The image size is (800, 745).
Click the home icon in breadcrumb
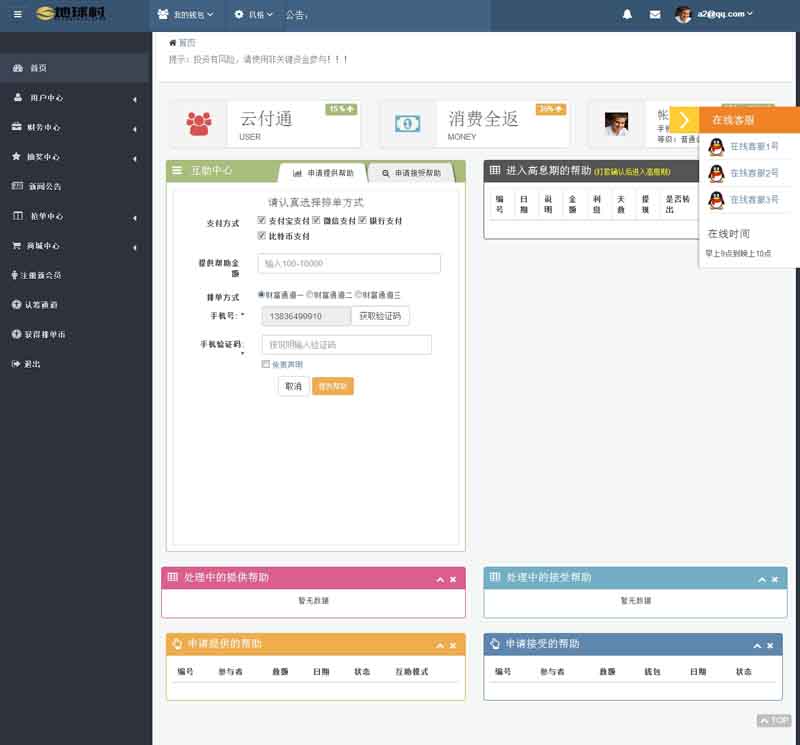[x=172, y=43]
